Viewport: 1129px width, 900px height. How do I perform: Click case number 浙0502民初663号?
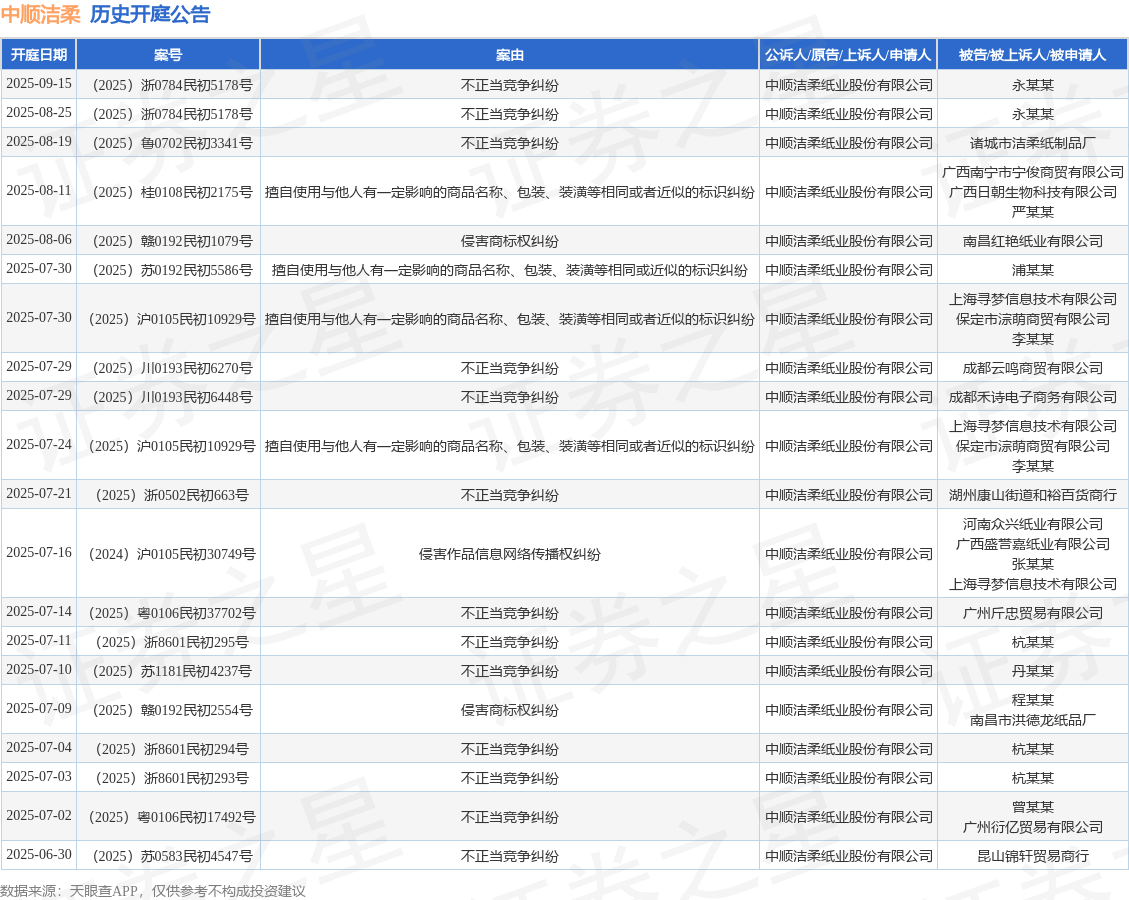coord(172,495)
